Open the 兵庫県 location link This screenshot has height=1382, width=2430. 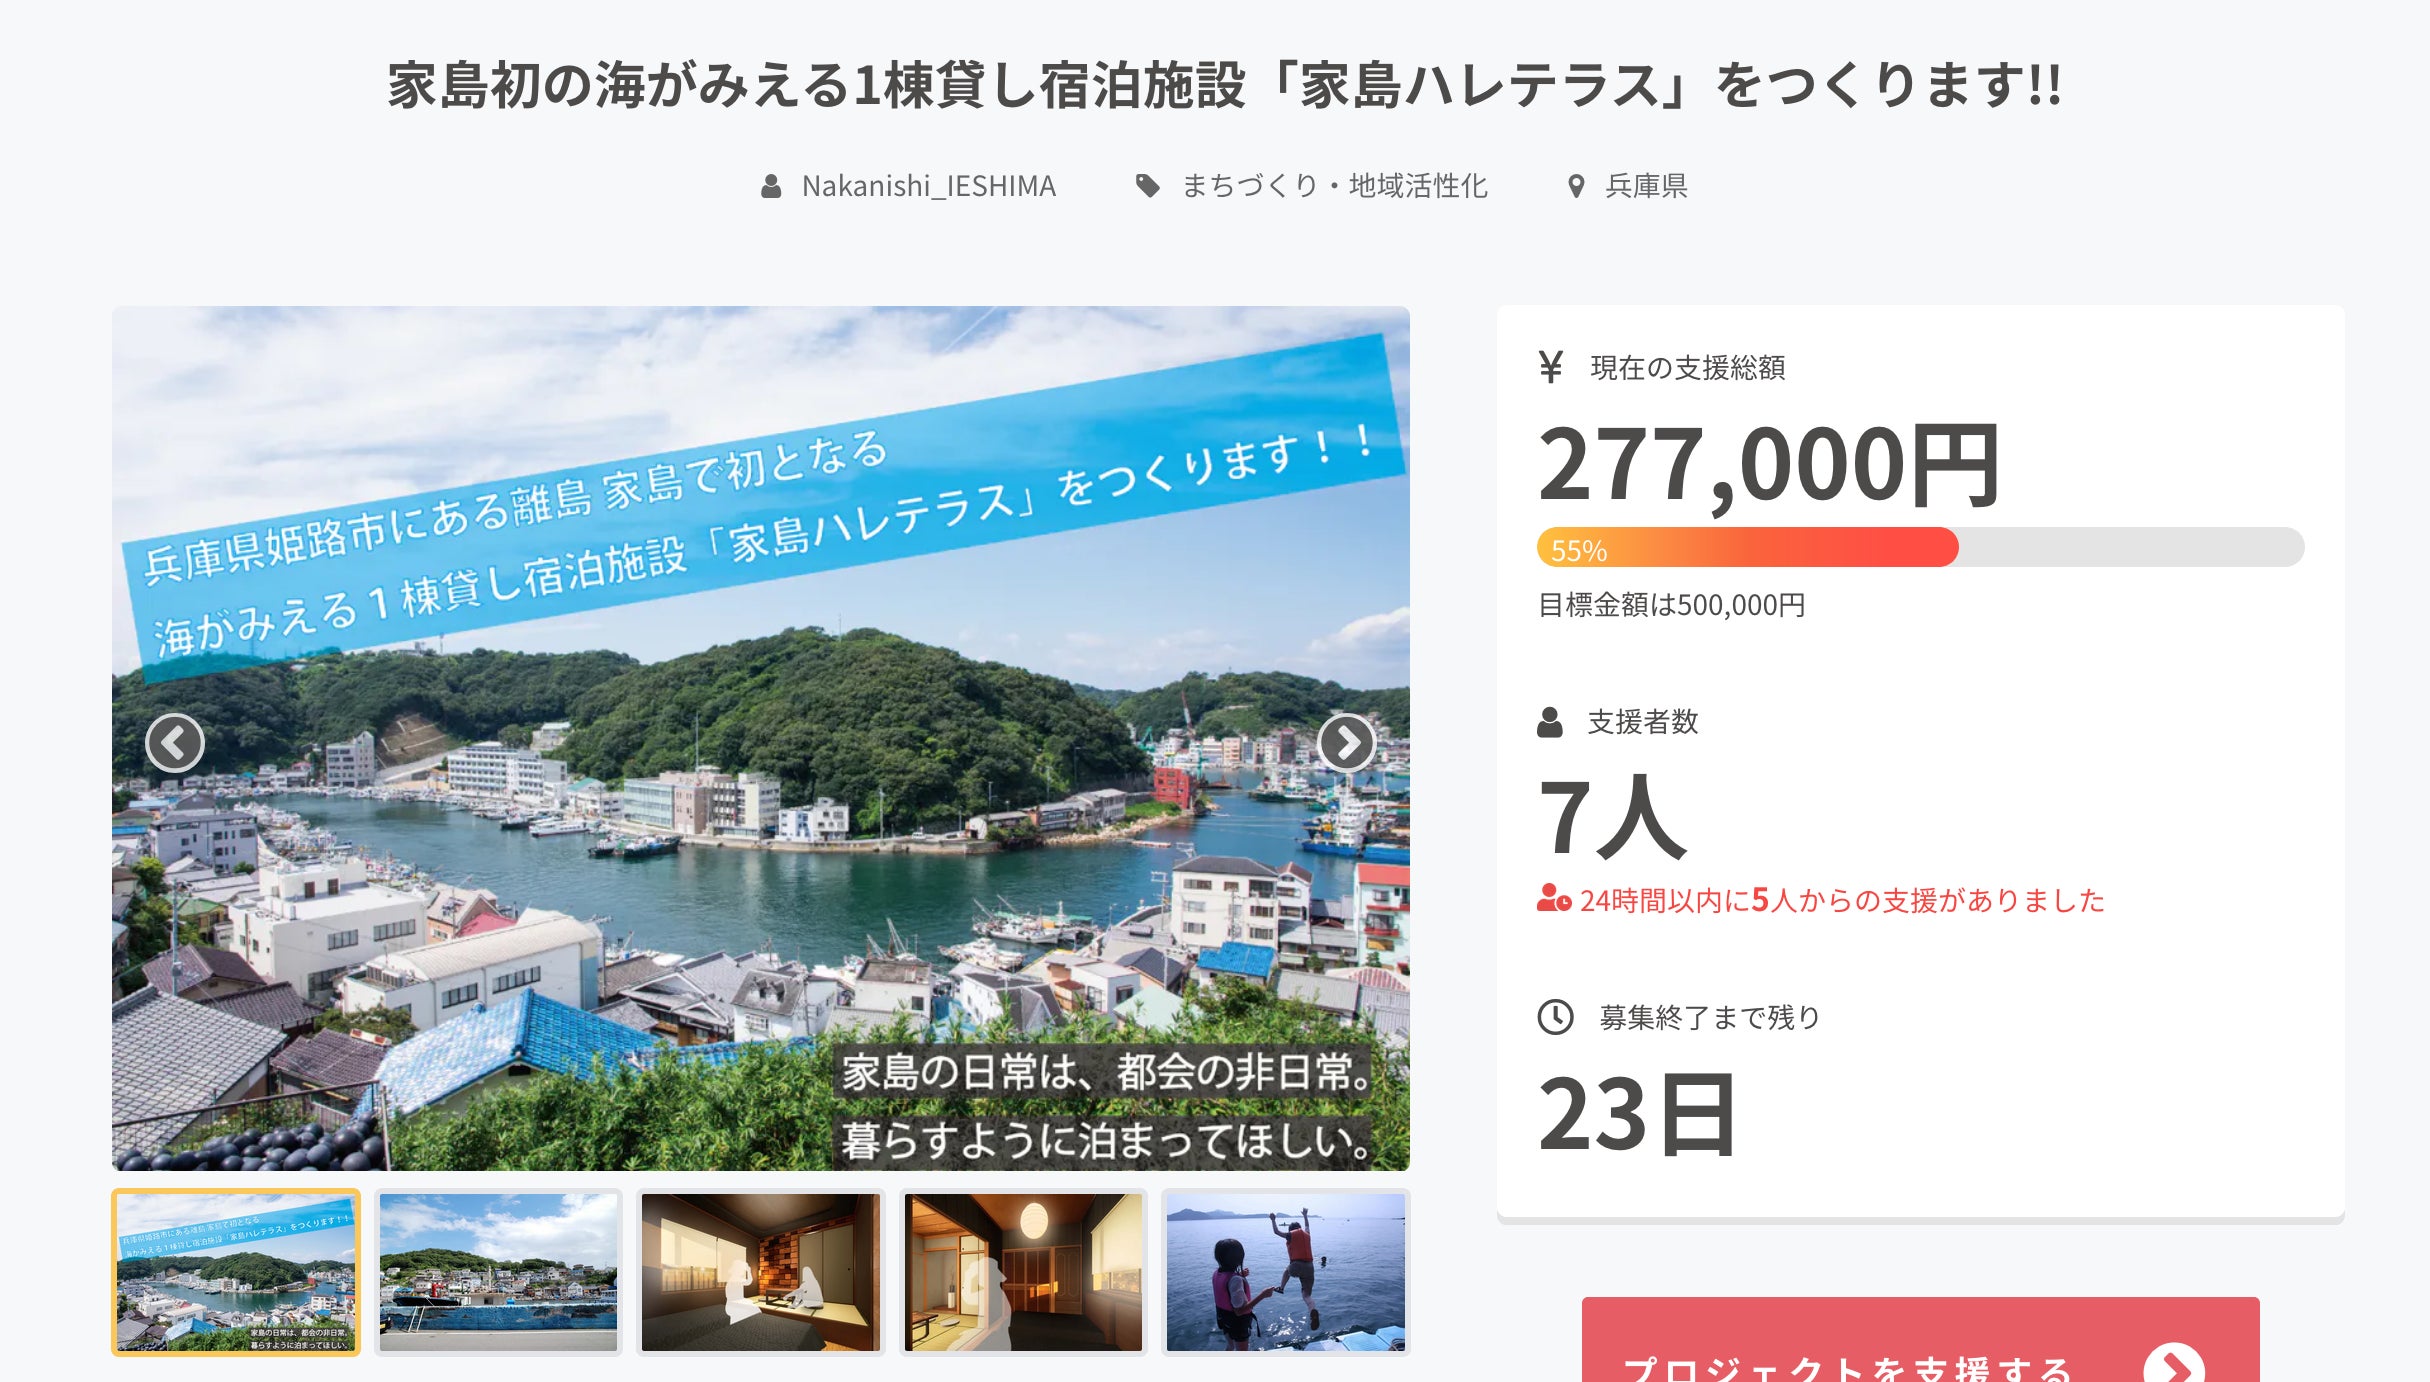pyautogui.click(x=1646, y=186)
